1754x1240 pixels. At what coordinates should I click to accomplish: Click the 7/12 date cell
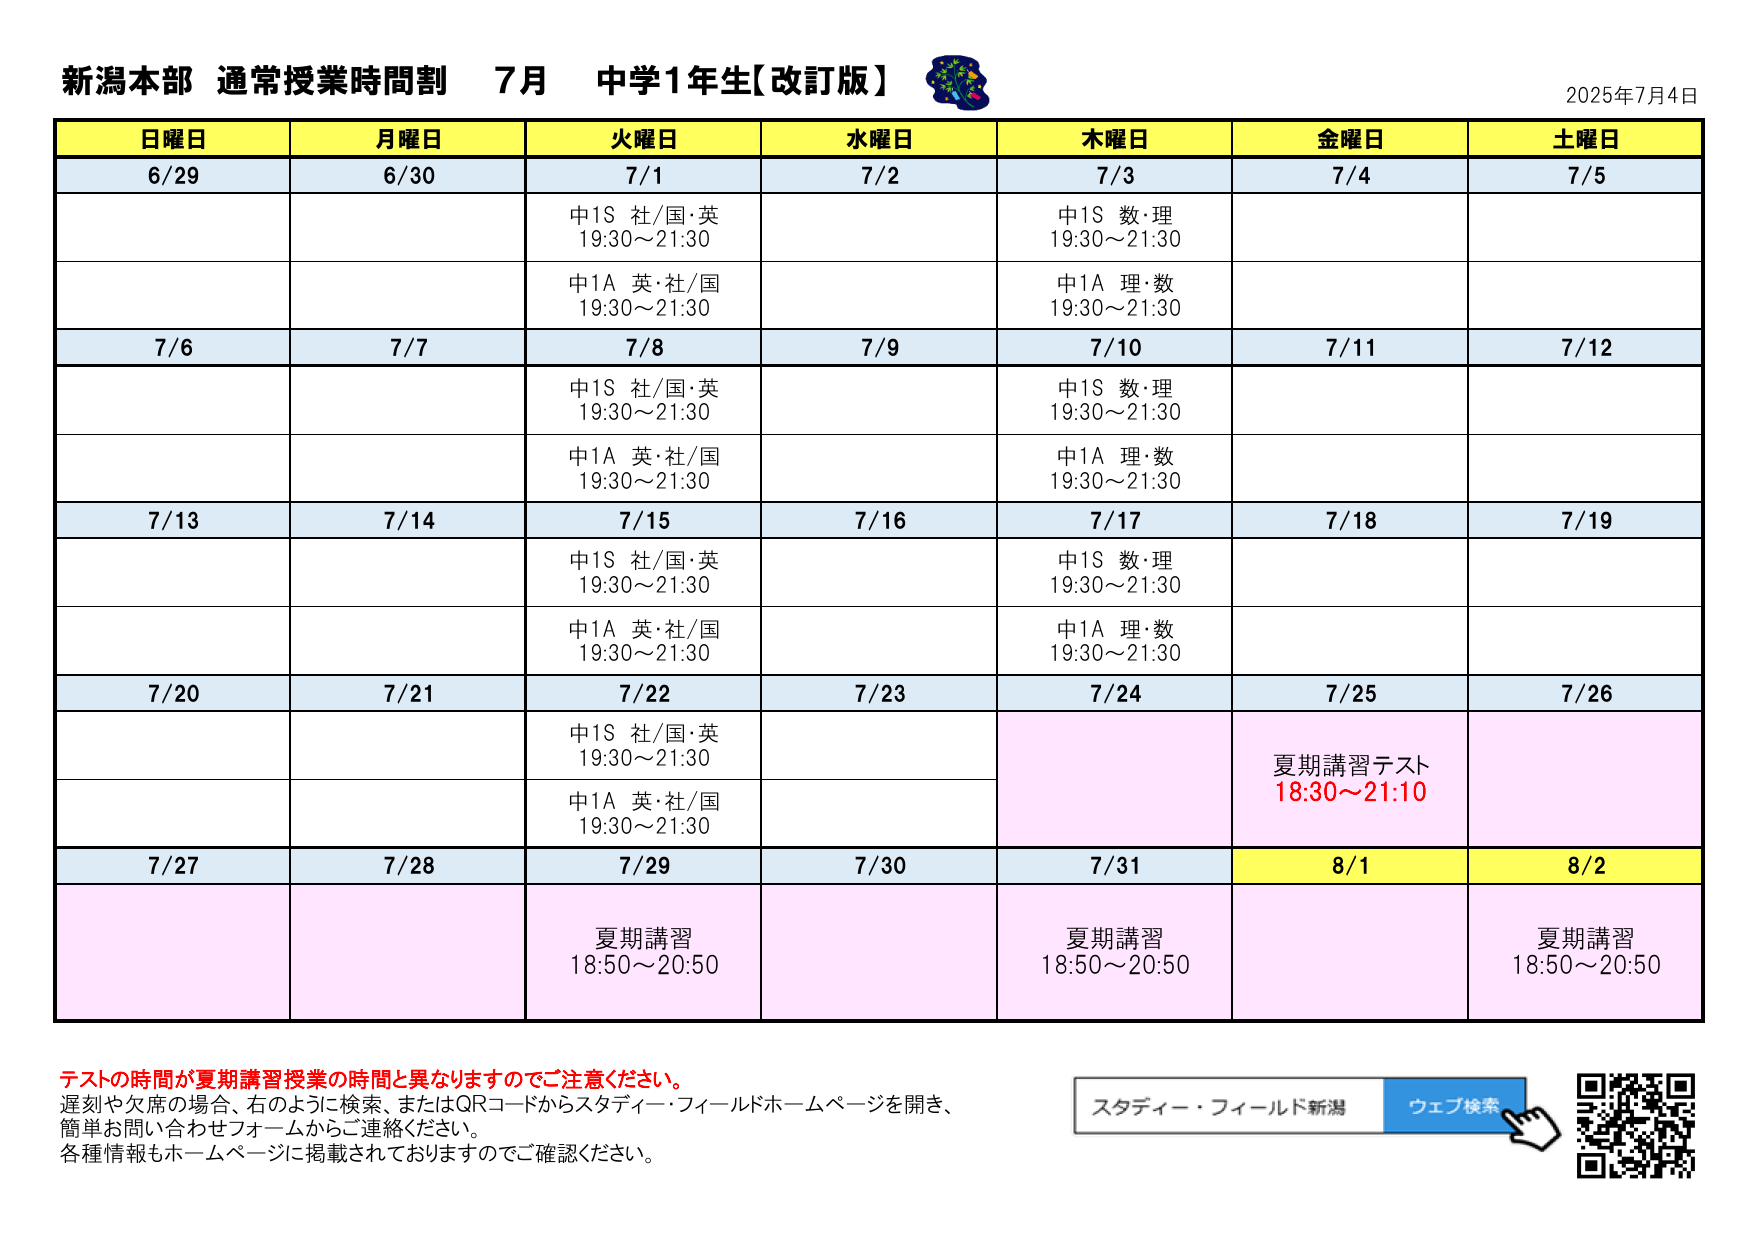[1585, 348]
